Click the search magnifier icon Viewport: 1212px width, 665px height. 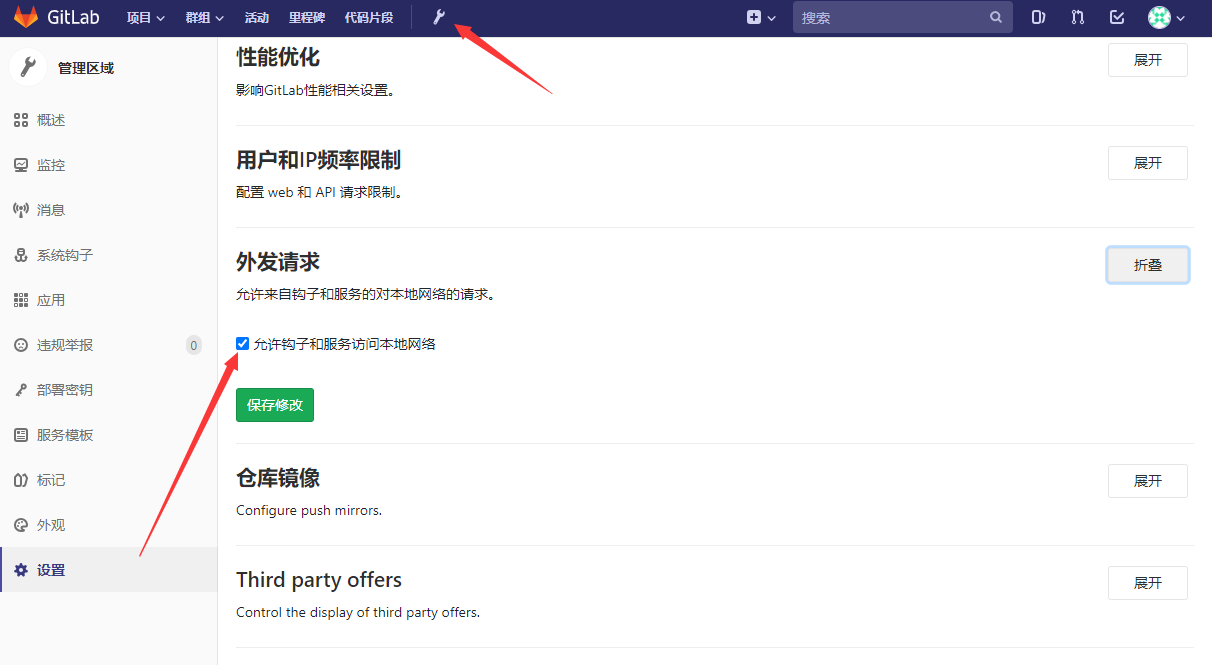coord(996,17)
